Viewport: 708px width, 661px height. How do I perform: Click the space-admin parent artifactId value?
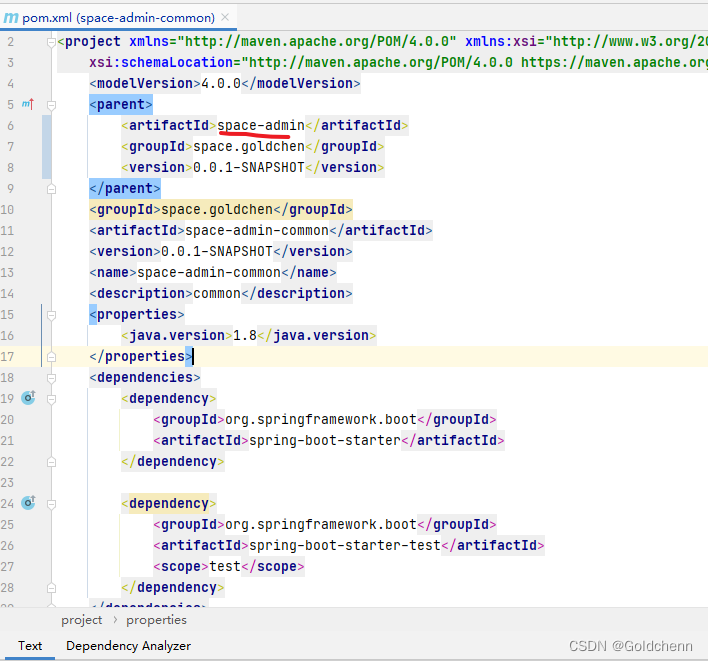(x=261, y=125)
